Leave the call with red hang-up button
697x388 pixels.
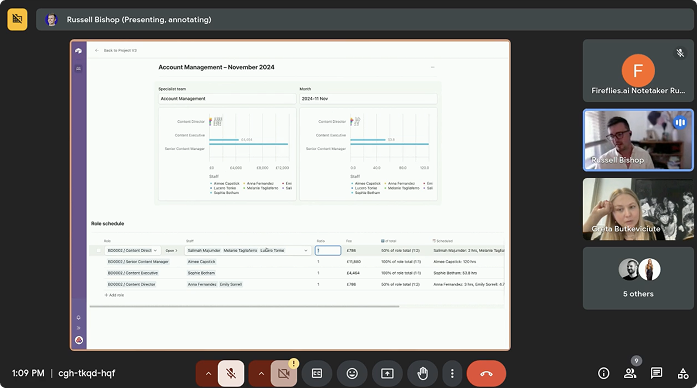[x=486, y=373]
